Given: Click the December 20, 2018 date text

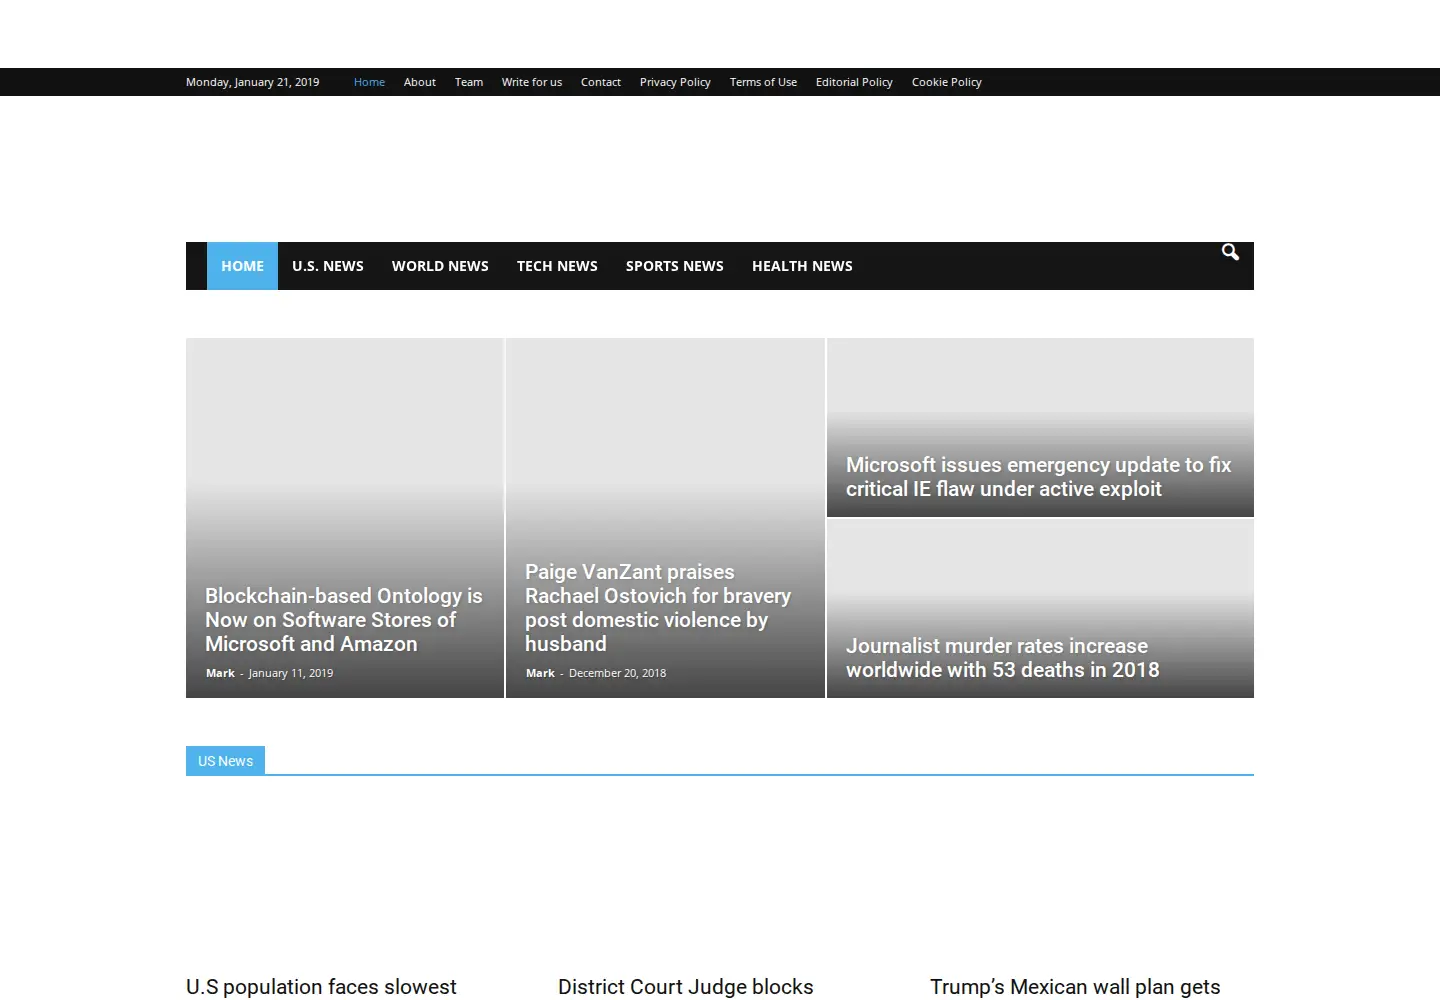Looking at the screenshot, I should (x=617, y=673).
